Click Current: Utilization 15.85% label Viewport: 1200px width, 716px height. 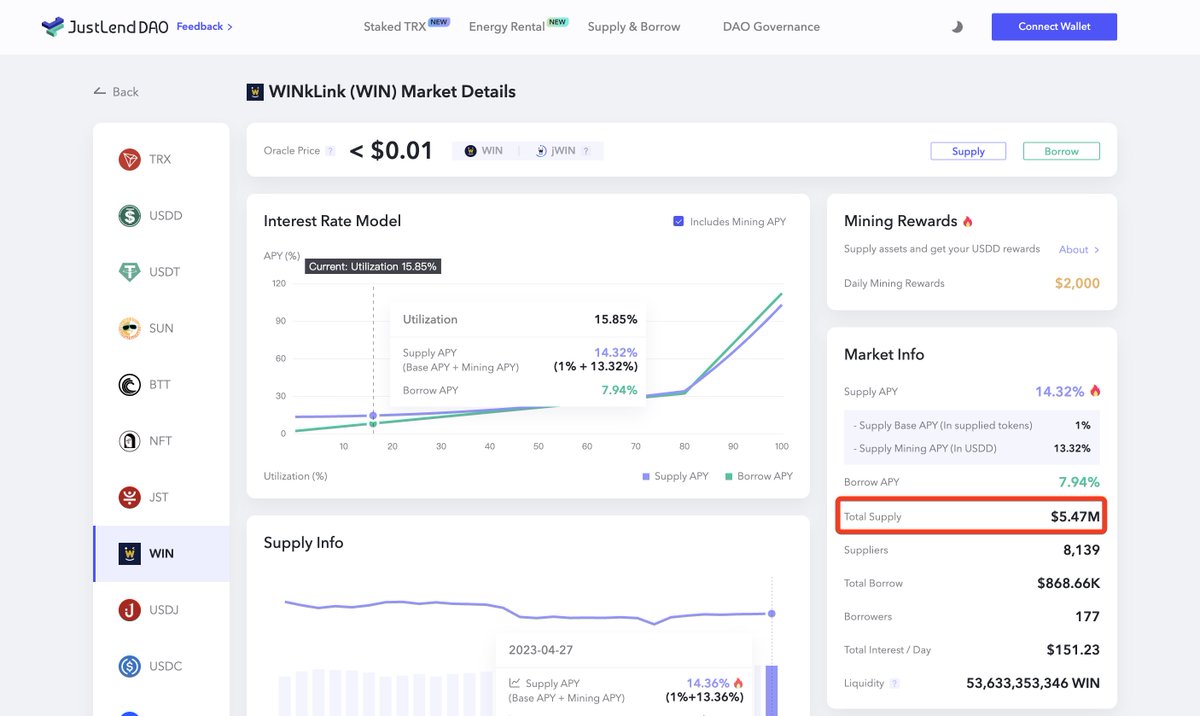click(372, 267)
